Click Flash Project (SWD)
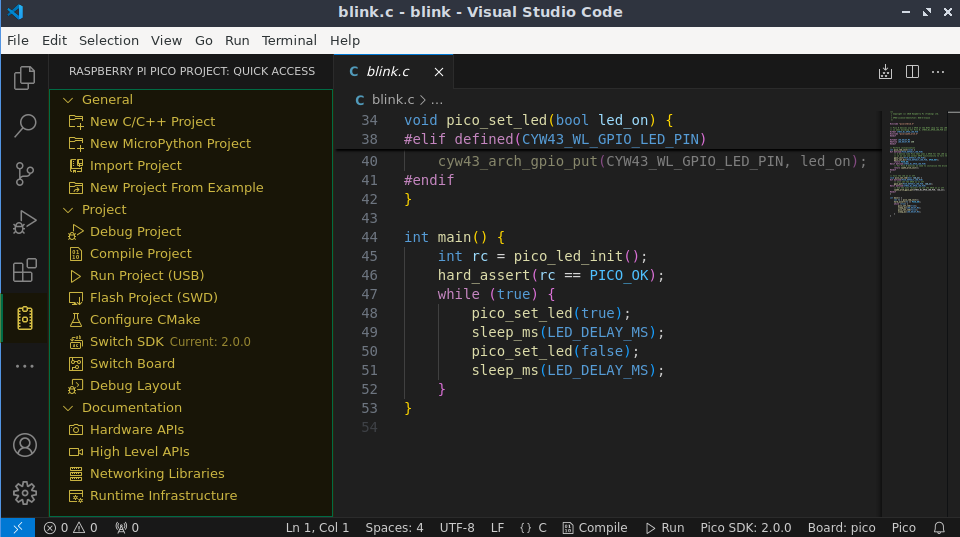The width and height of the screenshot is (960, 537). coord(191,298)
